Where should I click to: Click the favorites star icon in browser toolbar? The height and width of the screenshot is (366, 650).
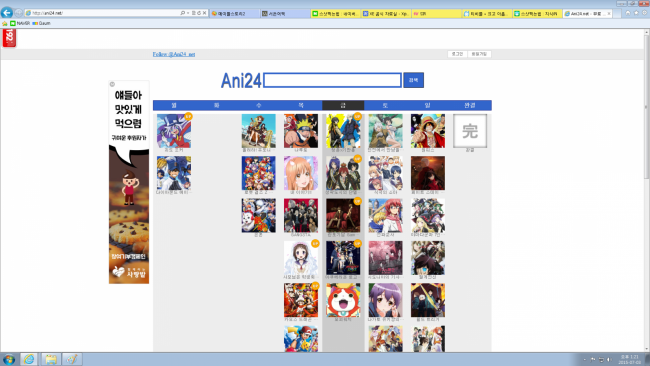[636, 13]
